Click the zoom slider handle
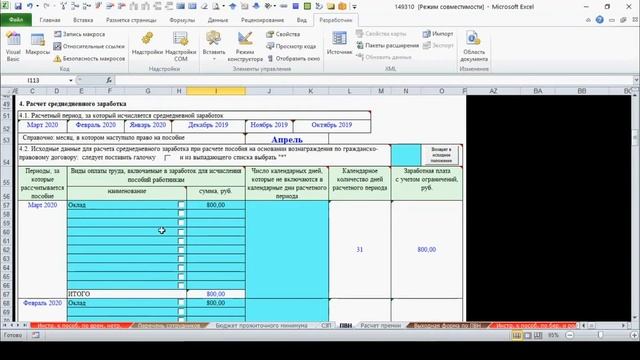Image resolution: width=640 pixels, height=360 pixels. [x=600, y=336]
